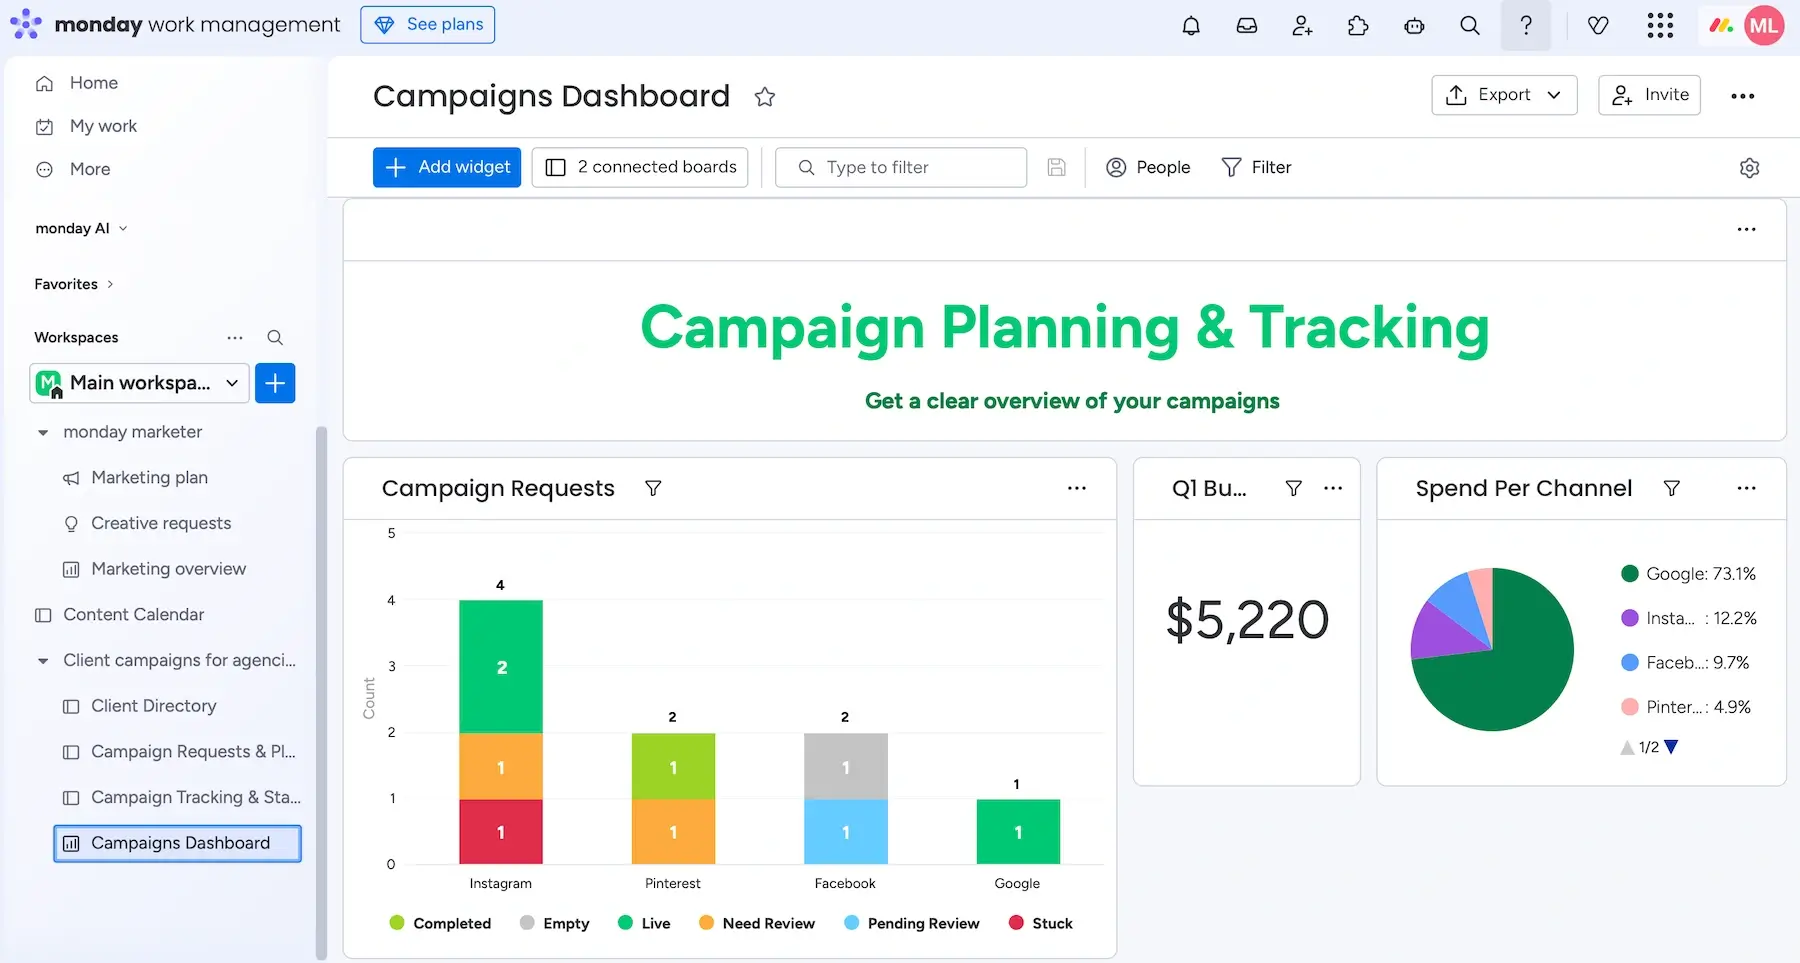Expand the Favorites section
The height and width of the screenshot is (963, 1800).
(74, 284)
